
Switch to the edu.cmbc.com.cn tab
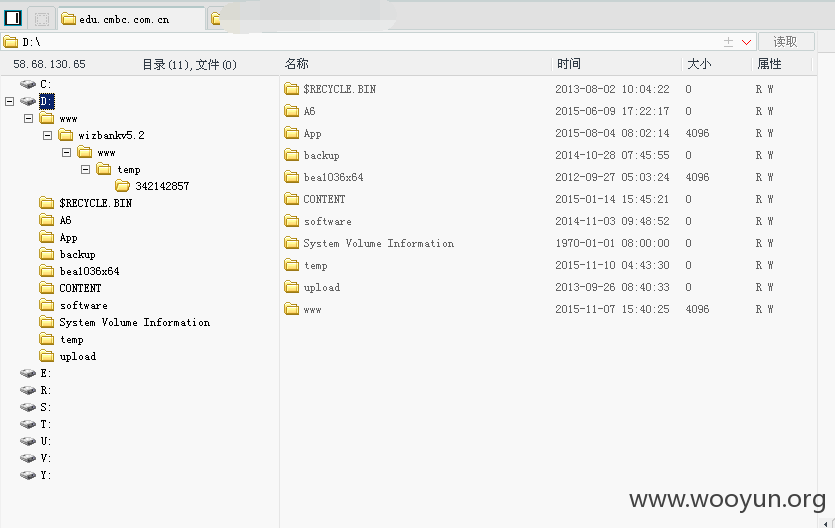click(x=131, y=19)
